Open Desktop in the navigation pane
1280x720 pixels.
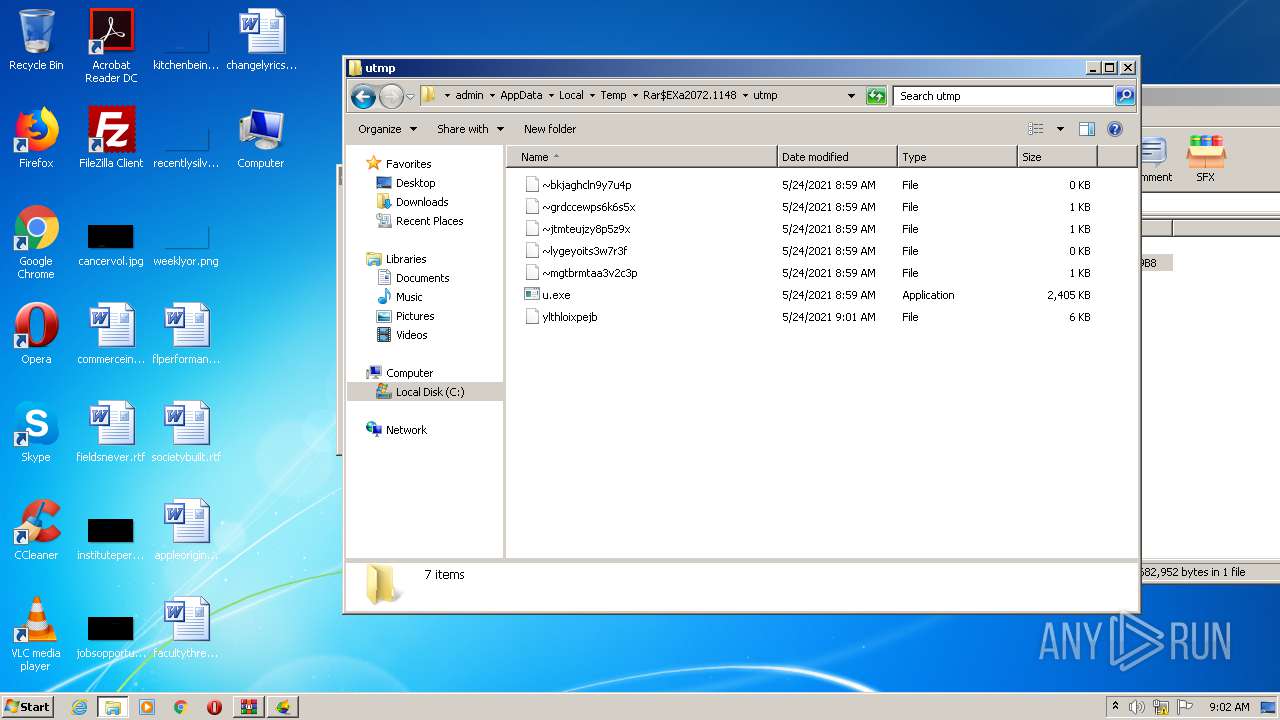point(415,183)
